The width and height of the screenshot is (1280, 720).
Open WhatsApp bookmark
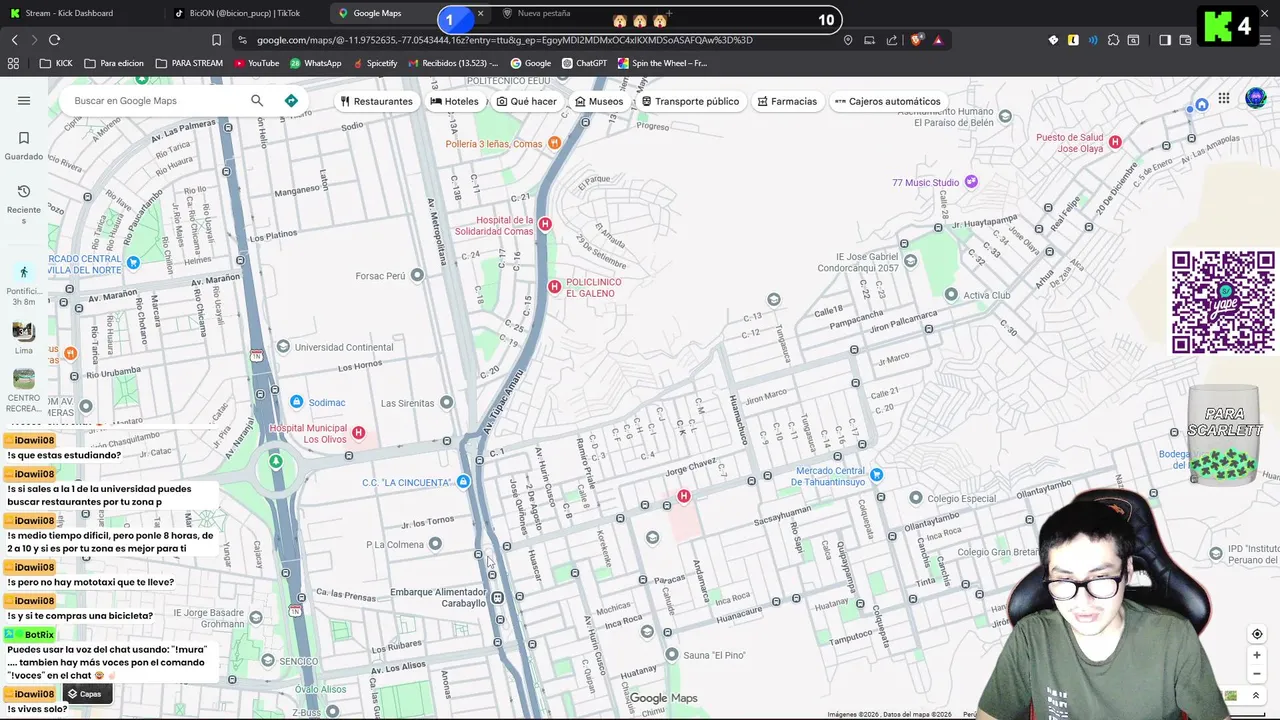coord(315,63)
